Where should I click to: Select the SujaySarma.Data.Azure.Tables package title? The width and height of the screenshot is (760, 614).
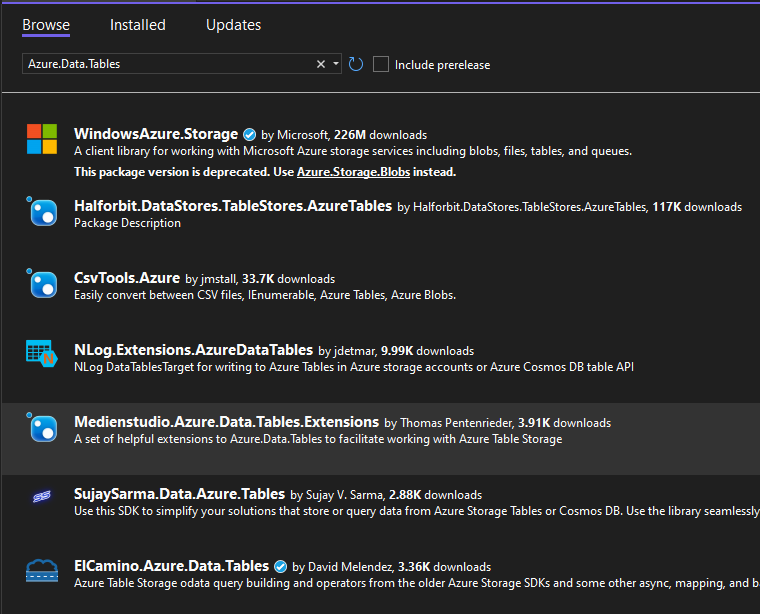pos(179,494)
